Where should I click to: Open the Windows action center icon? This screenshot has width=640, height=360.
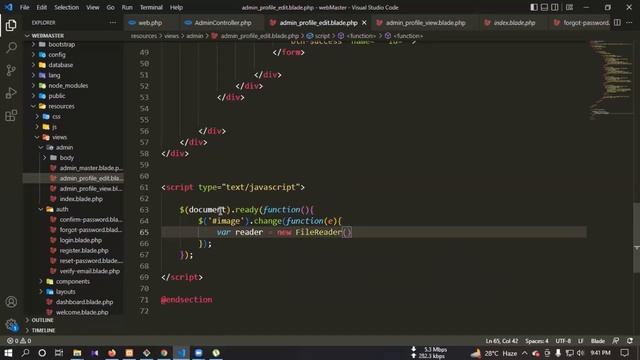click(x=624, y=353)
